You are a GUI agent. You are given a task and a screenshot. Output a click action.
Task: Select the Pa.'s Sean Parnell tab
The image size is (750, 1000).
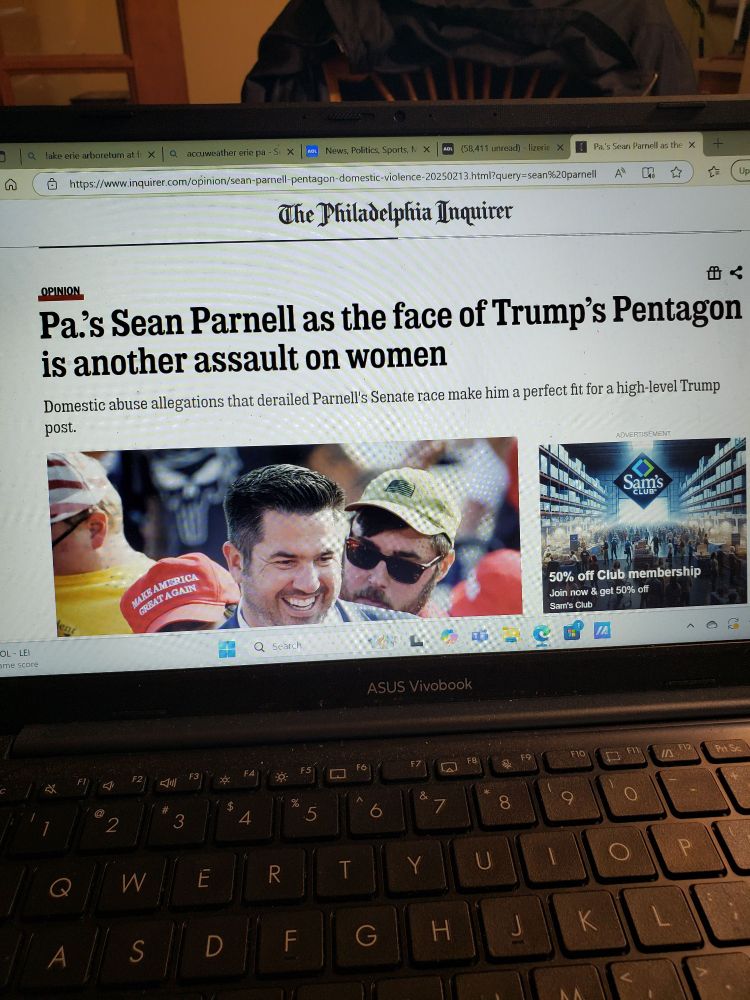pos(634,146)
